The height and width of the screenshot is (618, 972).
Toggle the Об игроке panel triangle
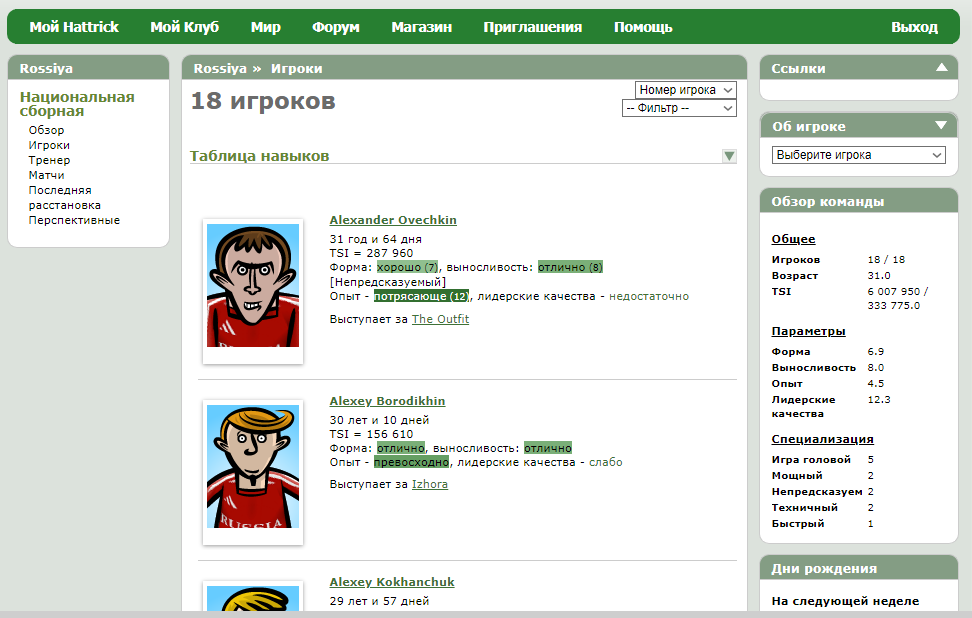[x=941, y=125]
